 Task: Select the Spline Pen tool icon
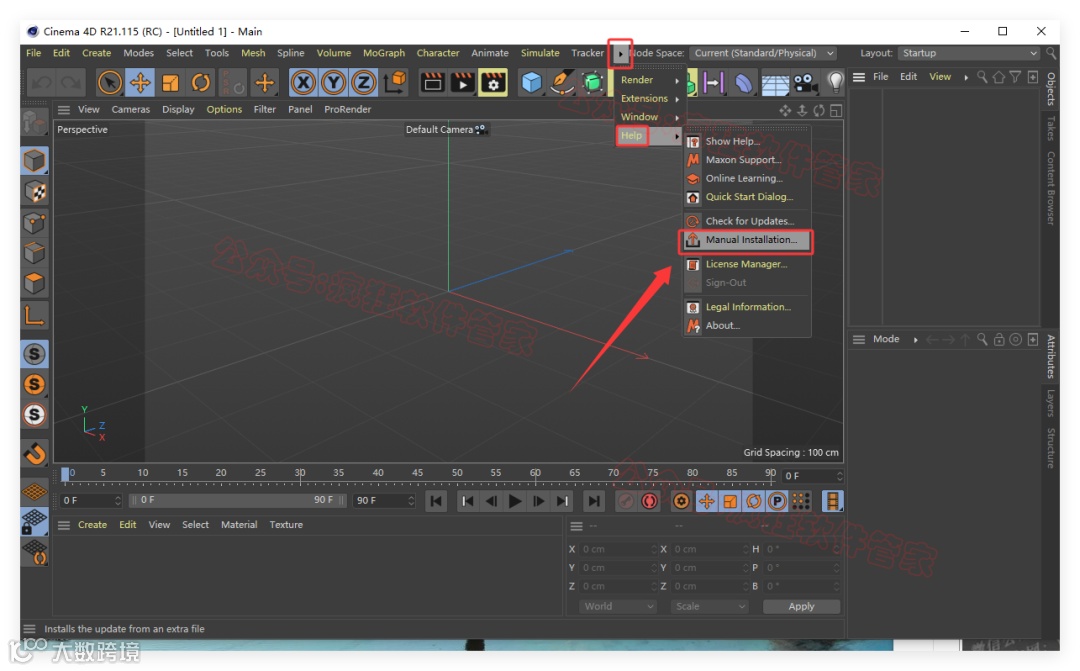pos(562,83)
